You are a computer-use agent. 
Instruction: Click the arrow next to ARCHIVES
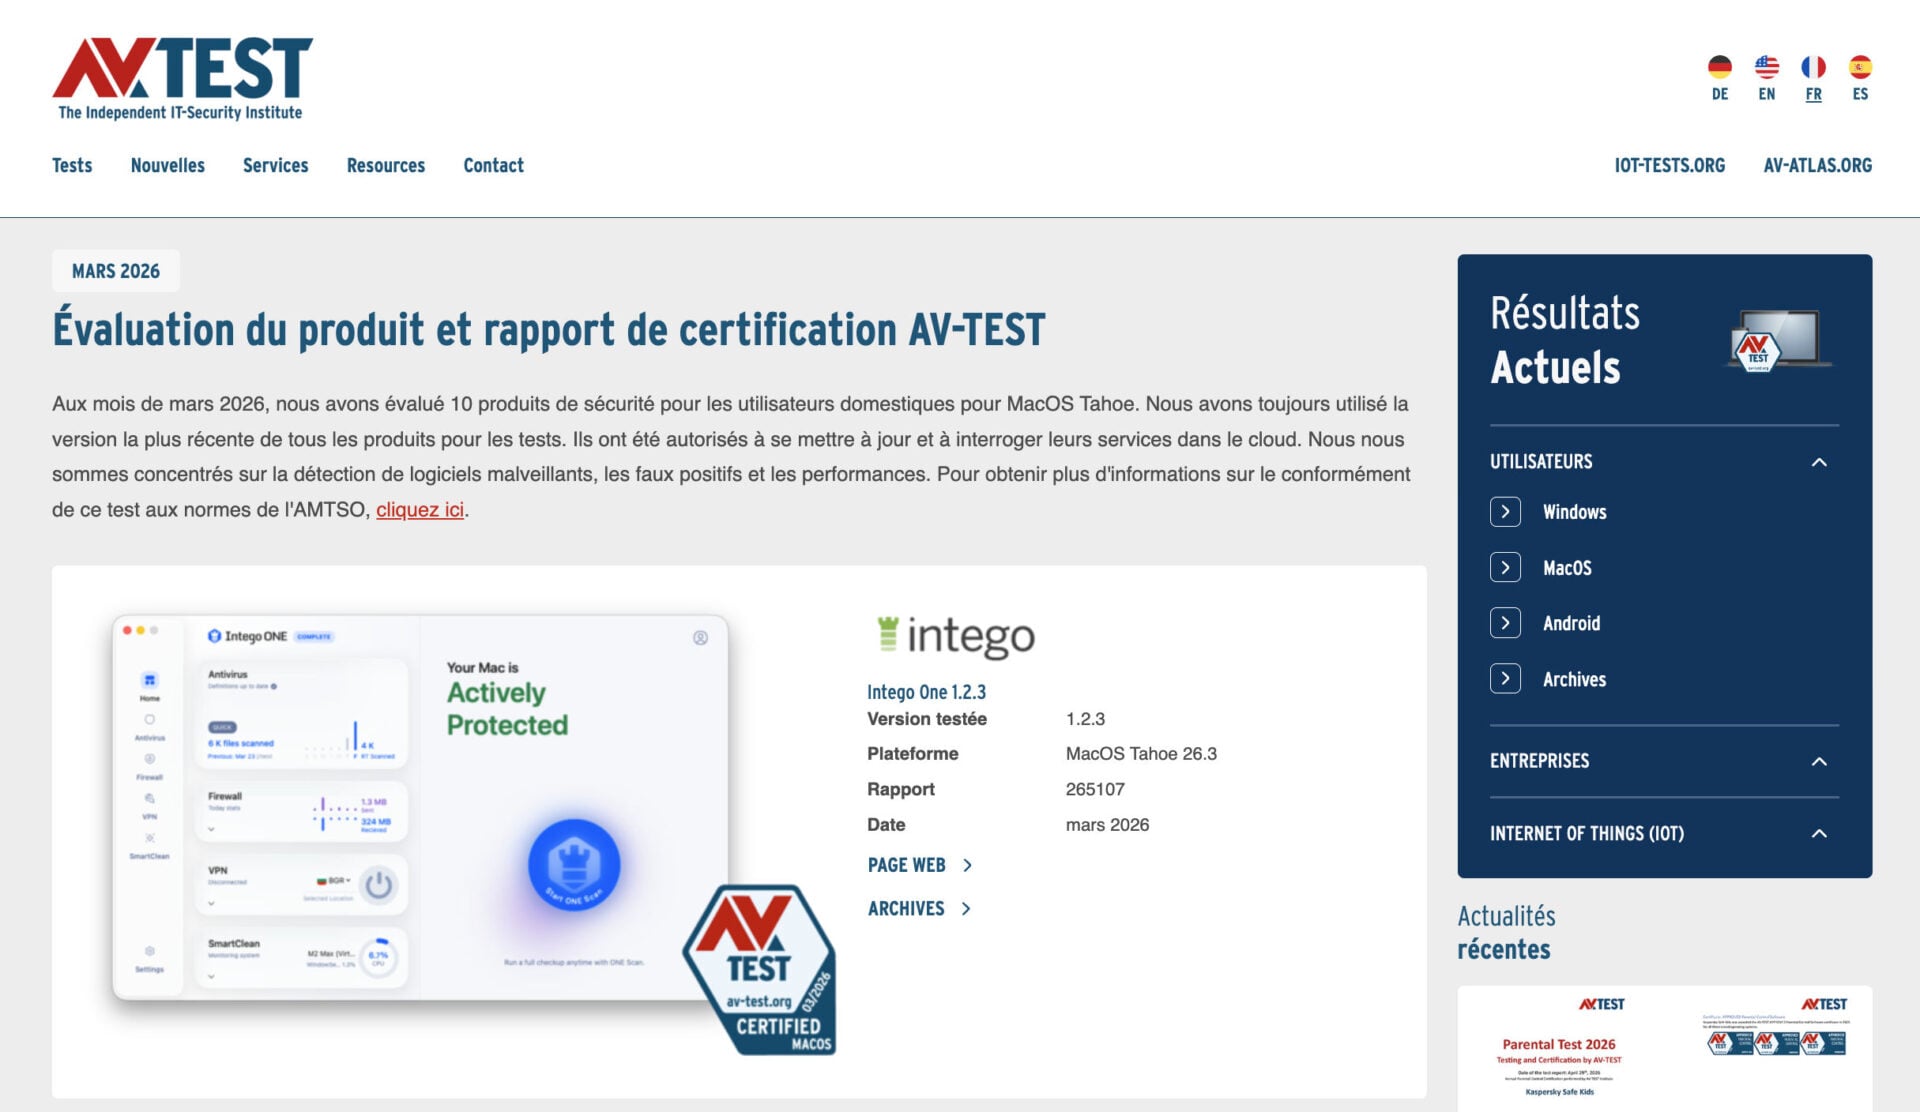point(966,908)
